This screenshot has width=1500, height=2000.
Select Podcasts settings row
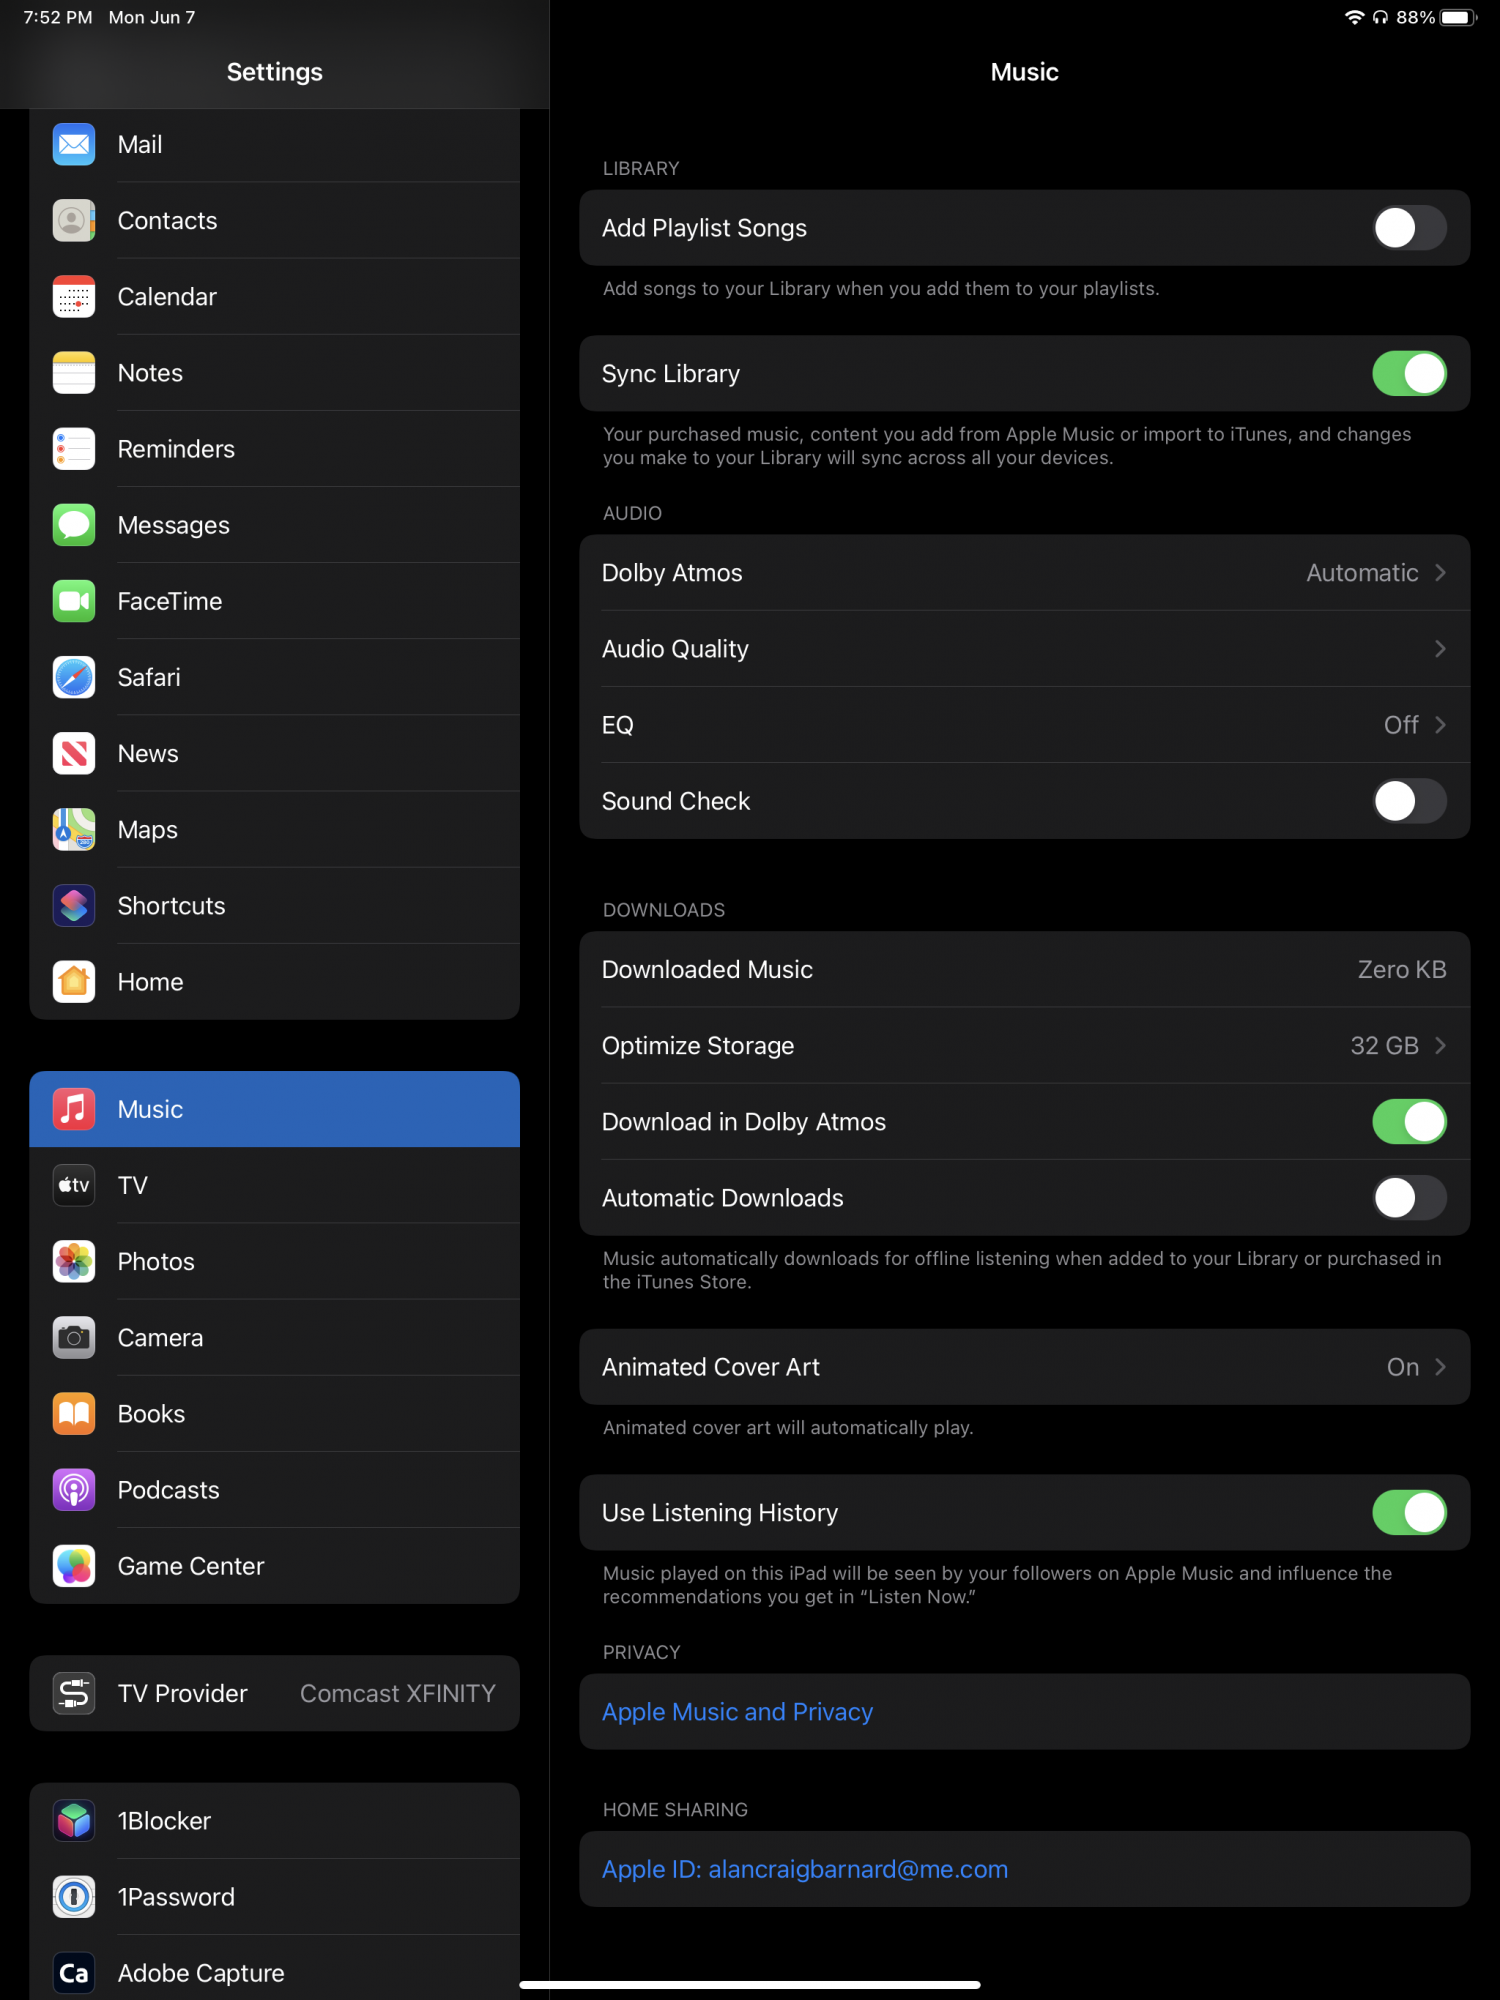click(275, 1490)
